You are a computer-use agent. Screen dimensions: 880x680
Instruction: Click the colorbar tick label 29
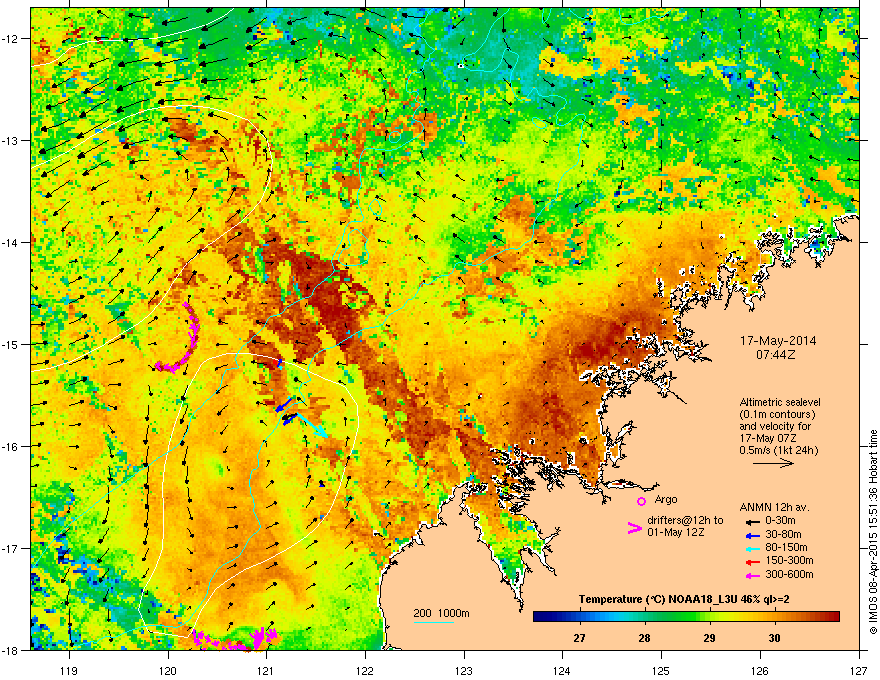click(709, 638)
